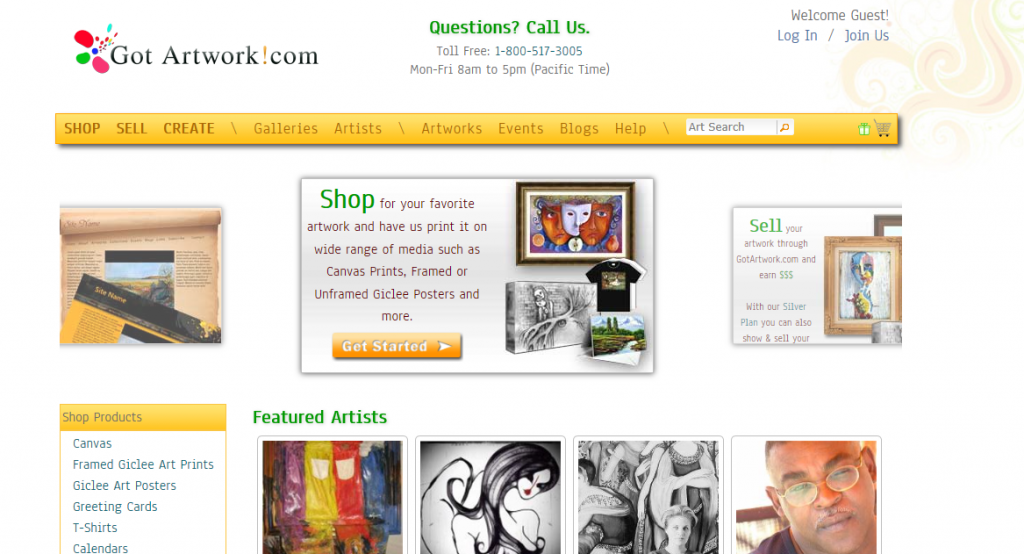Select Framed Giclee Art Prints
The height and width of the screenshot is (554, 1024).
[x=143, y=464]
